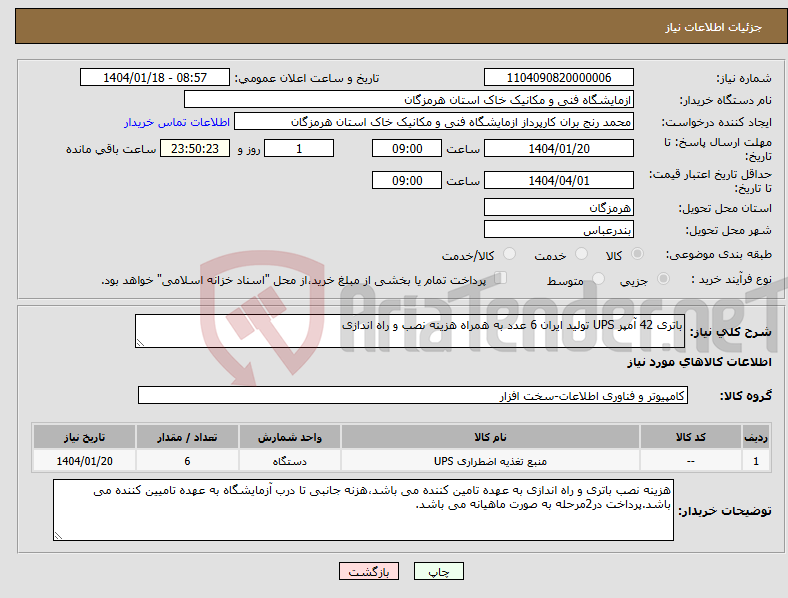Viewport: 788px width, 598px height.
Task: Click the واحد شمارش column header
Action: pos(290,437)
